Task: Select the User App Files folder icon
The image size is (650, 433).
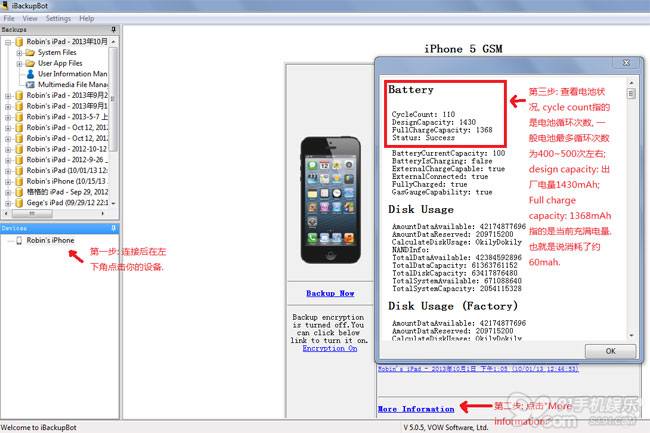Action: [30, 63]
